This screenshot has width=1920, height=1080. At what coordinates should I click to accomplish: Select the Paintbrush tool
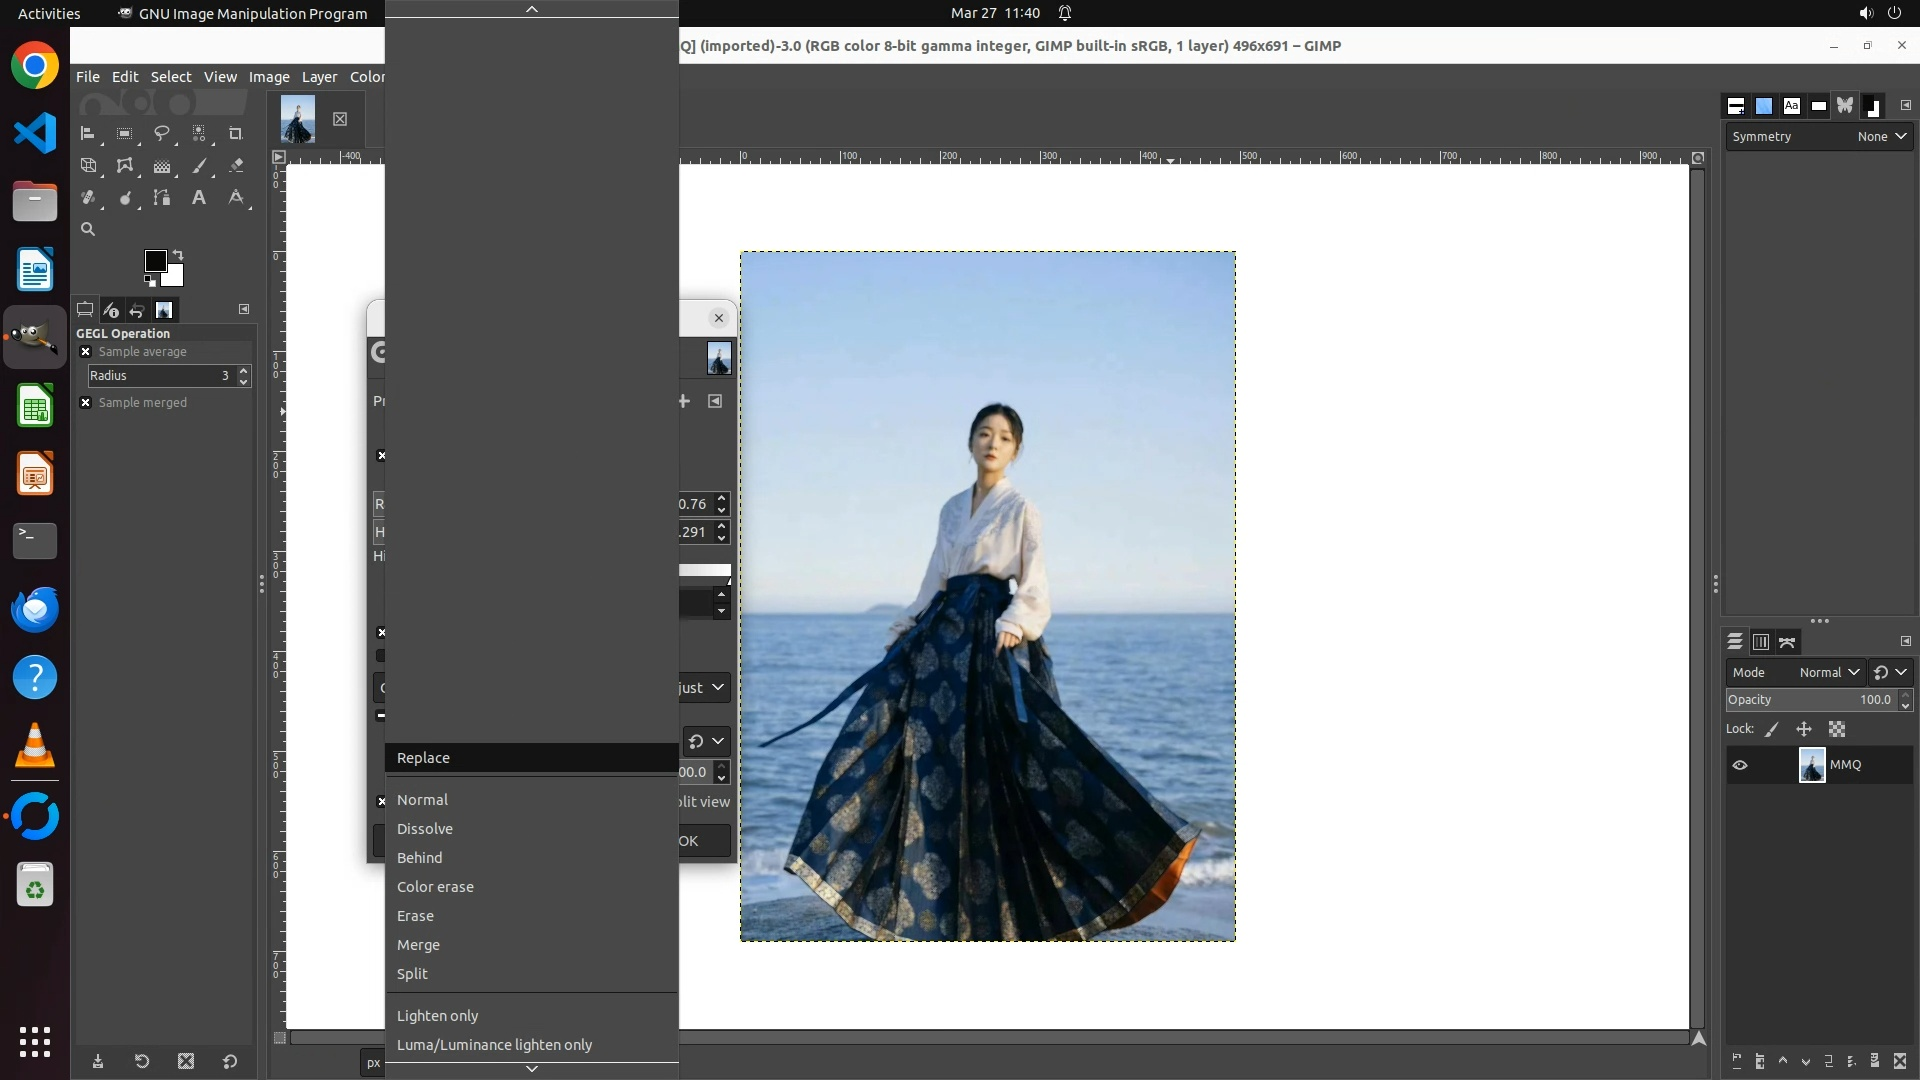199,166
